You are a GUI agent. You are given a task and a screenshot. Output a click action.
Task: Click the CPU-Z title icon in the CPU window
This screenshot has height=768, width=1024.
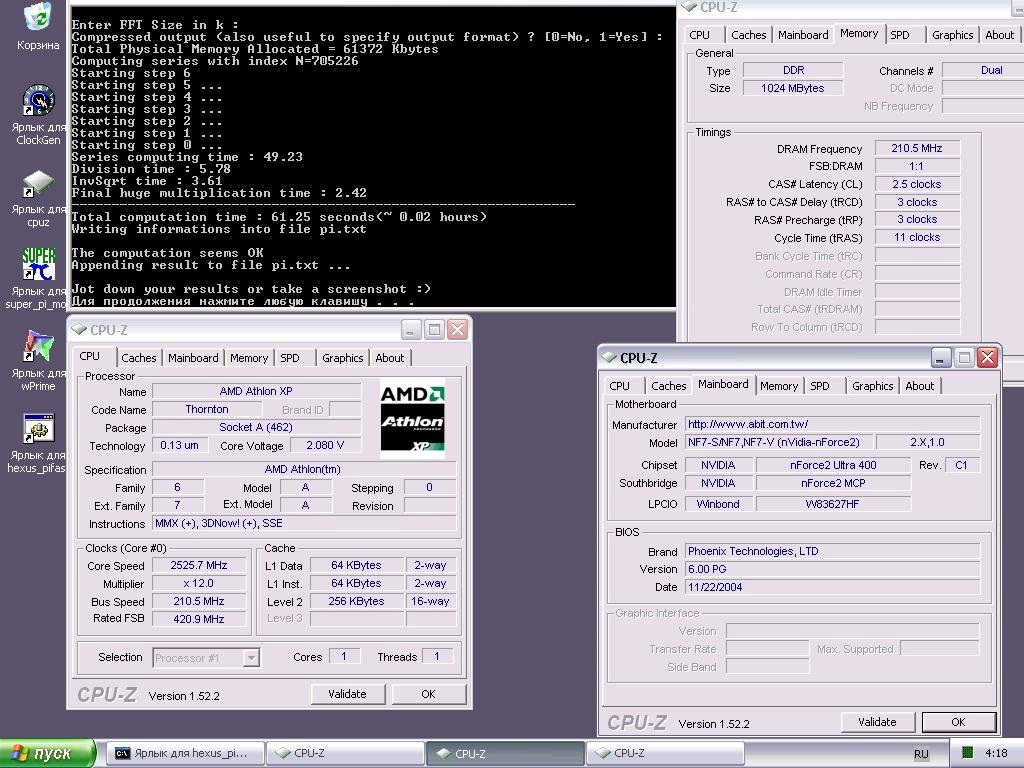click(x=79, y=329)
